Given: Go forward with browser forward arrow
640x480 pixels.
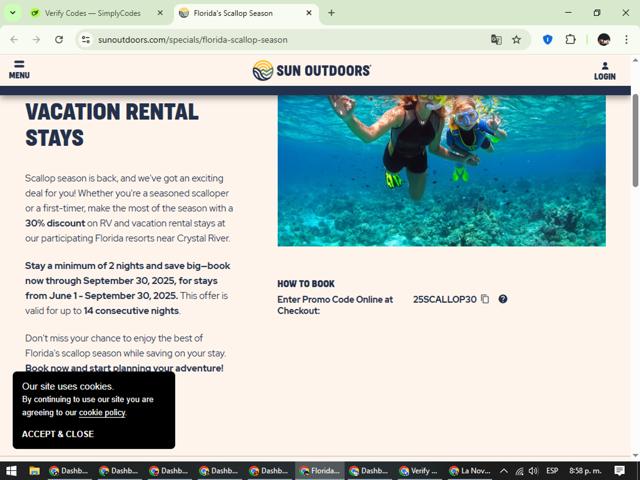Looking at the screenshot, I should [x=36, y=40].
